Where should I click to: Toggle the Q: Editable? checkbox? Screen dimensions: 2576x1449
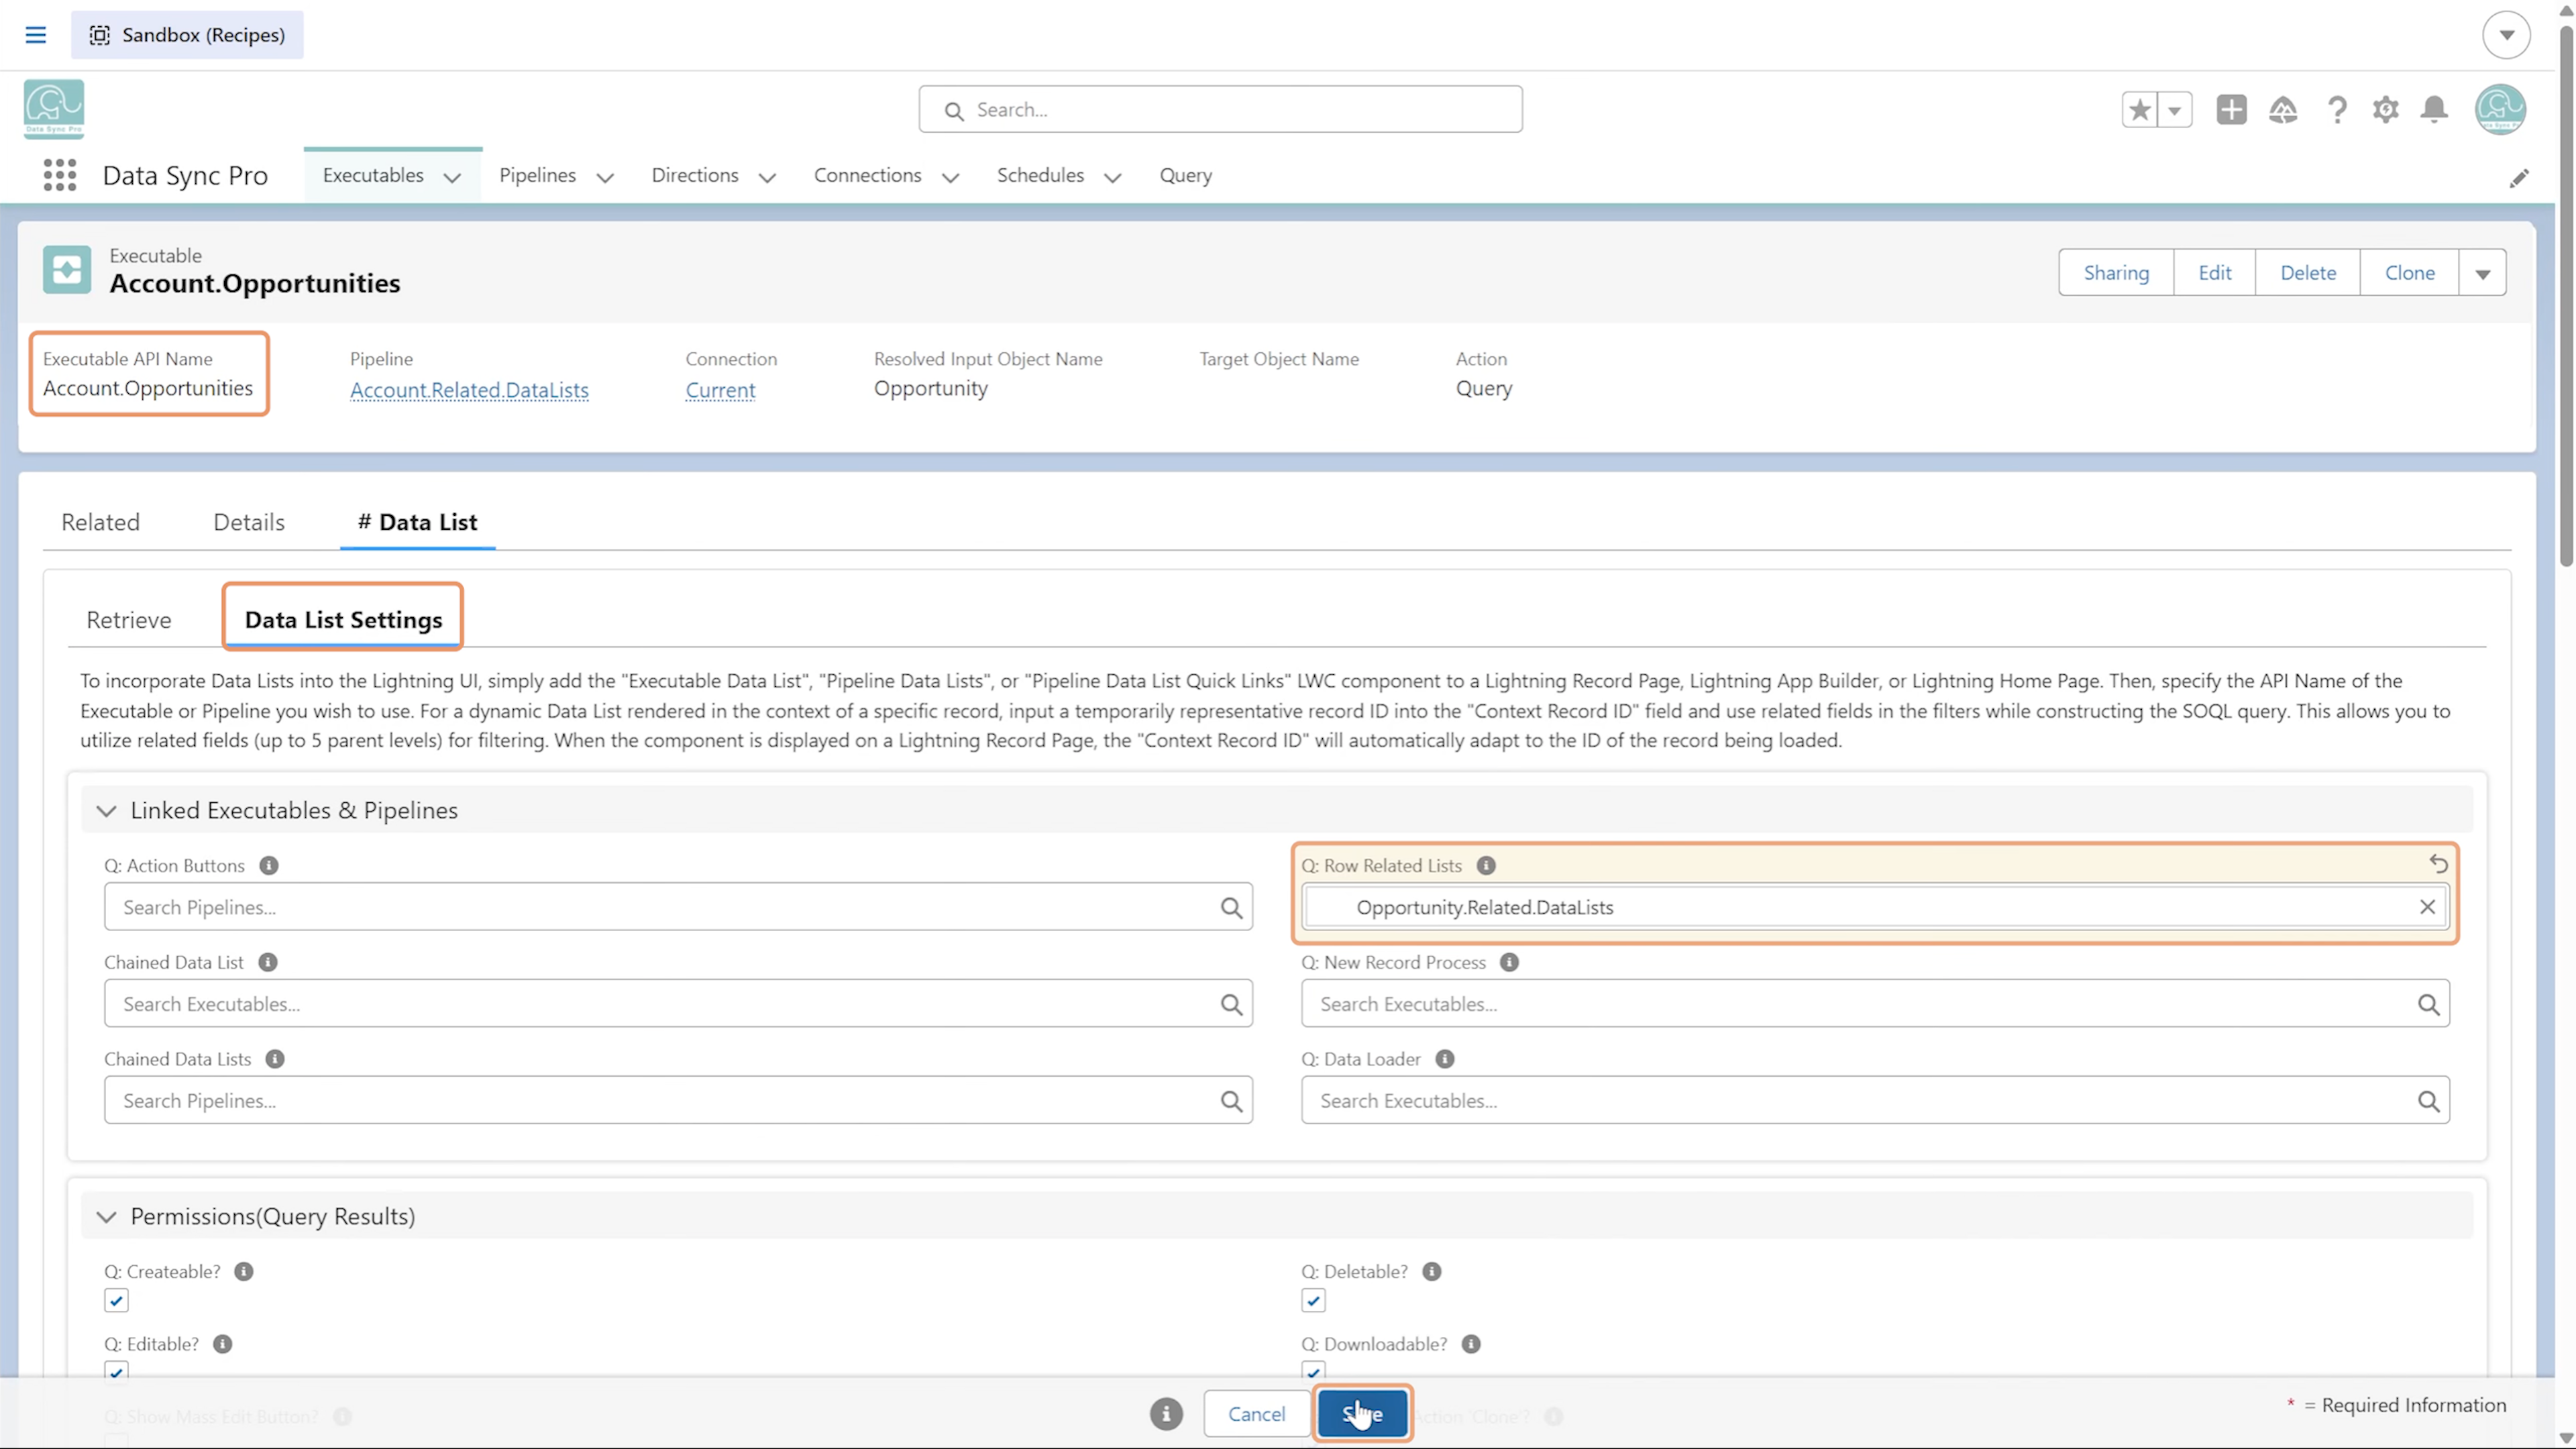point(116,1372)
